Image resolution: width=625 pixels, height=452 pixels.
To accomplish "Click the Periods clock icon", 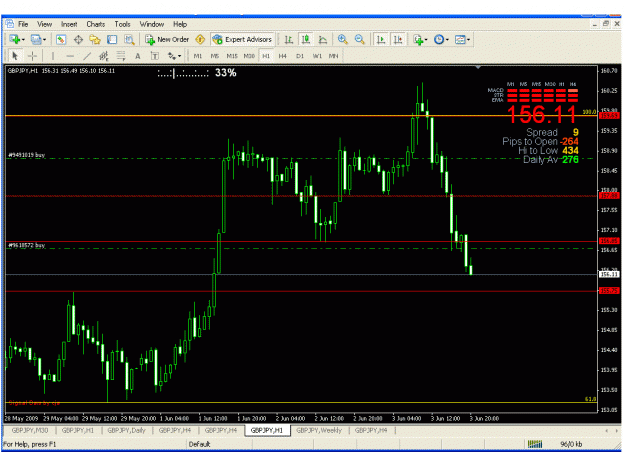I will coord(439,39).
